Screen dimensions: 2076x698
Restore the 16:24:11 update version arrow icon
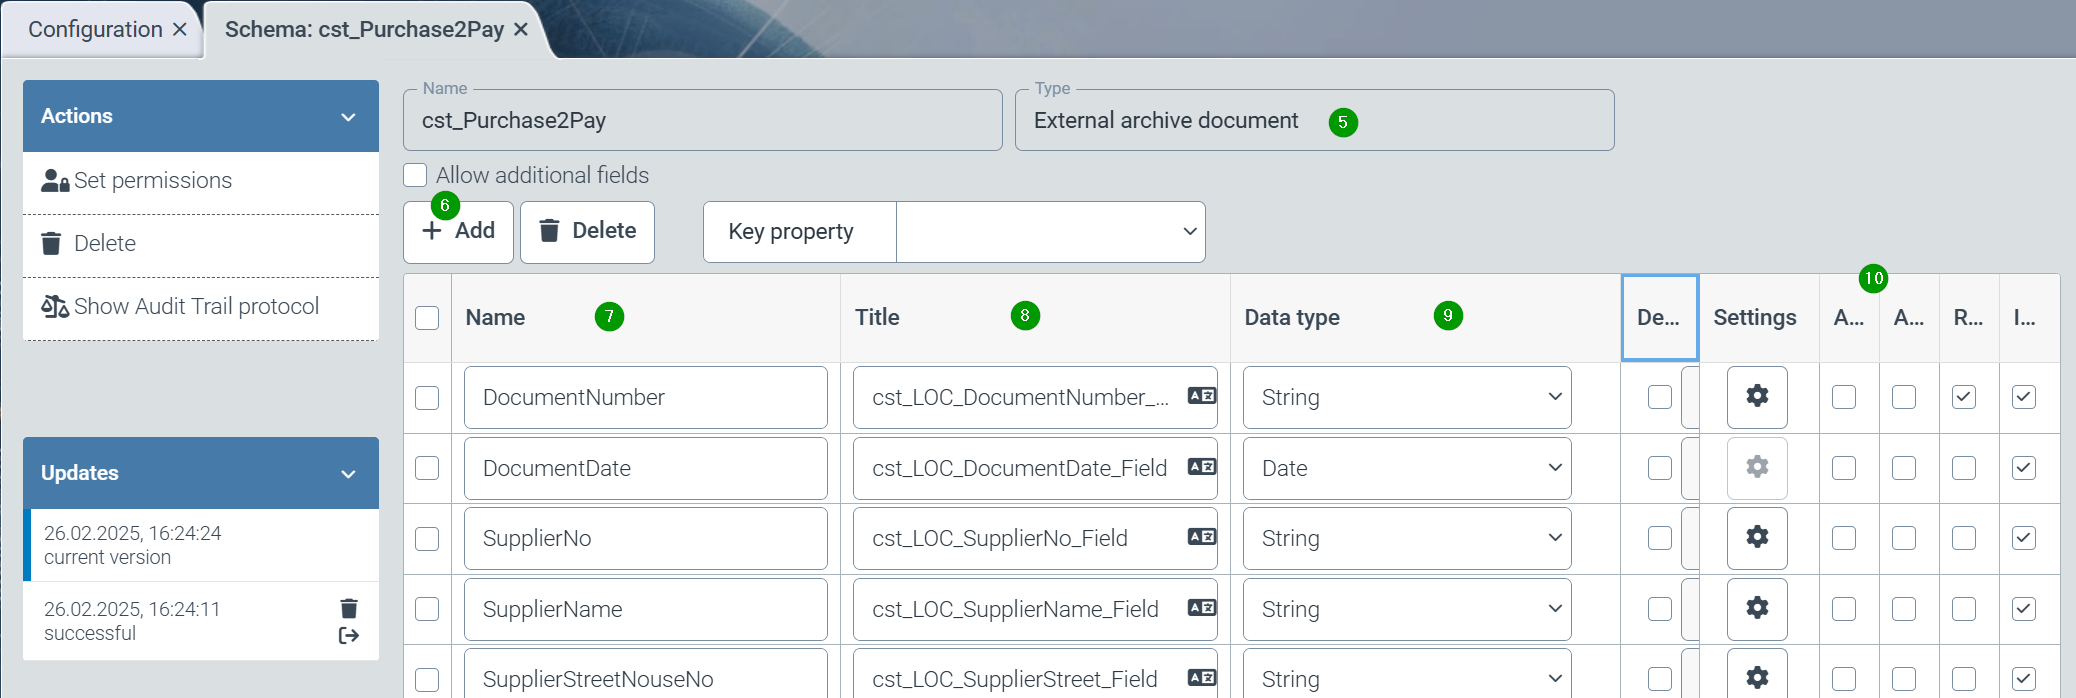coord(348,636)
